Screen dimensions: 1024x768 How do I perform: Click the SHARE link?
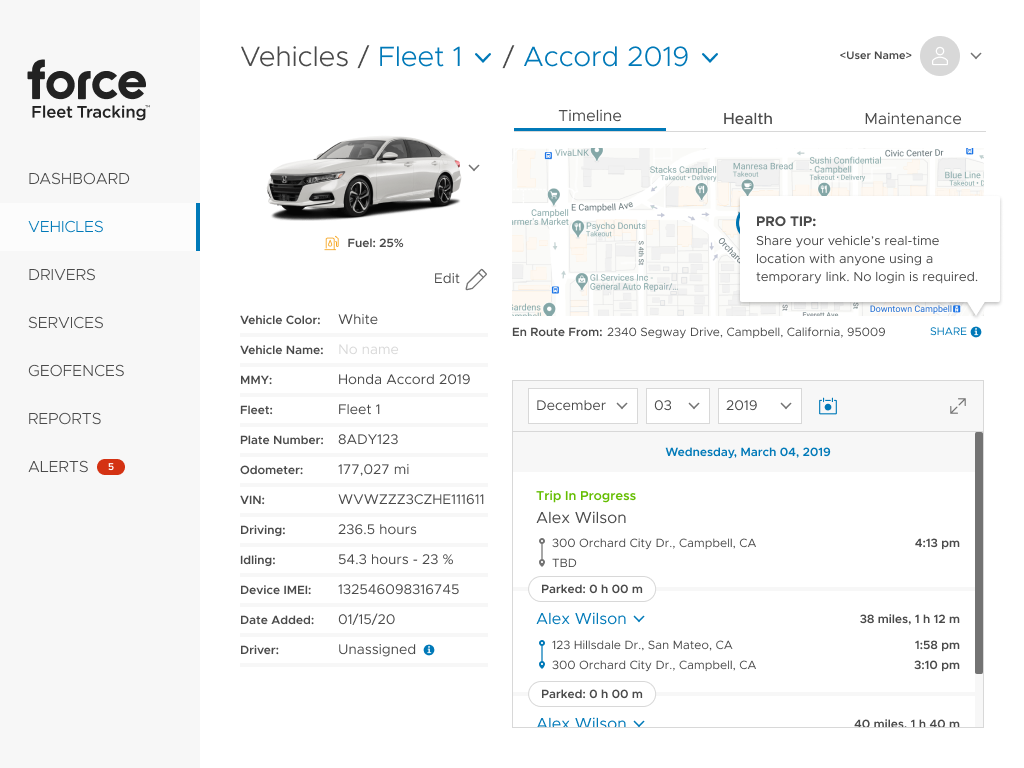click(948, 331)
